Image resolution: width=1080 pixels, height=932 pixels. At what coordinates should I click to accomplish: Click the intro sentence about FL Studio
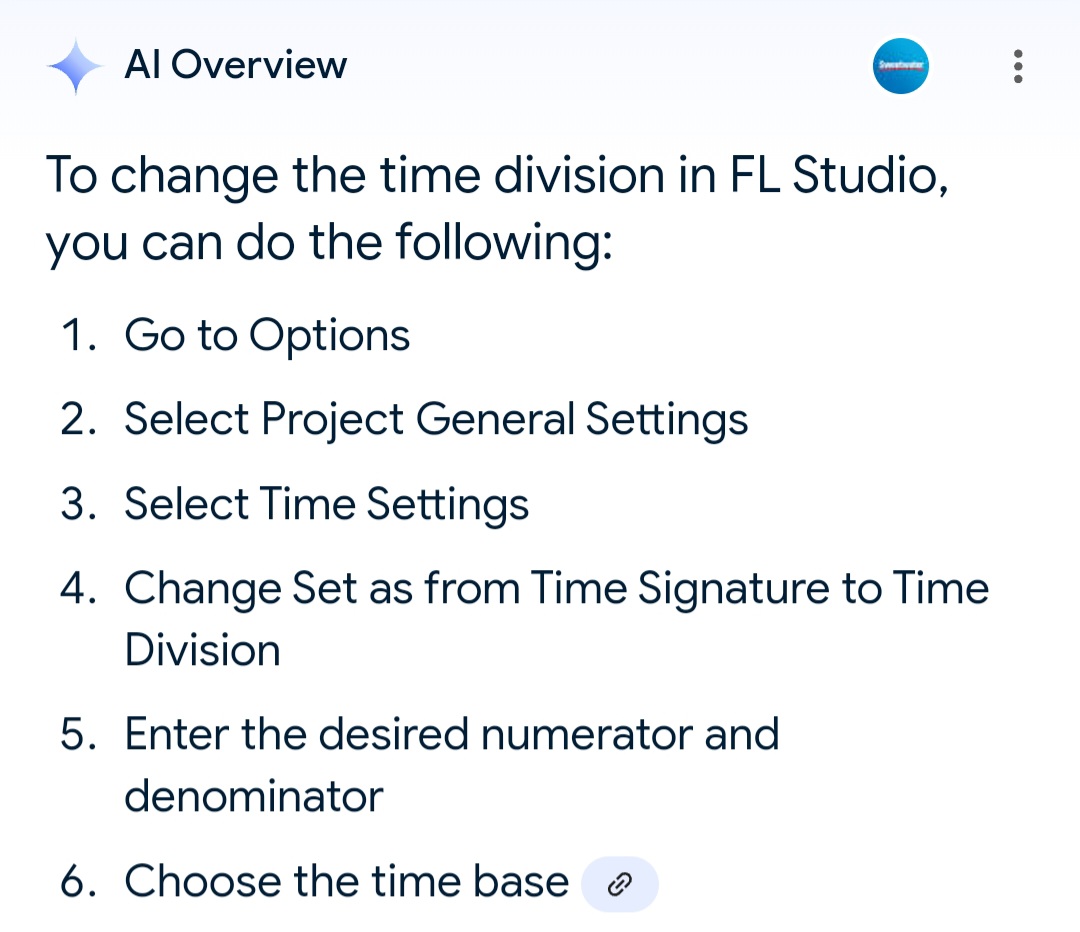[x=497, y=208]
